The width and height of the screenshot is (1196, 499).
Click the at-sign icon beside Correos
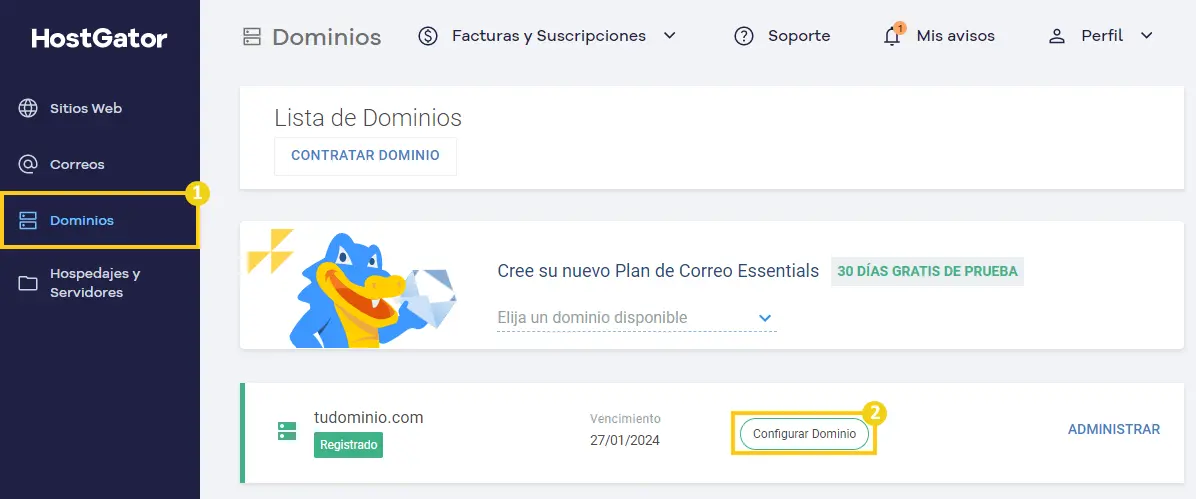pyautogui.click(x=27, y=164)
